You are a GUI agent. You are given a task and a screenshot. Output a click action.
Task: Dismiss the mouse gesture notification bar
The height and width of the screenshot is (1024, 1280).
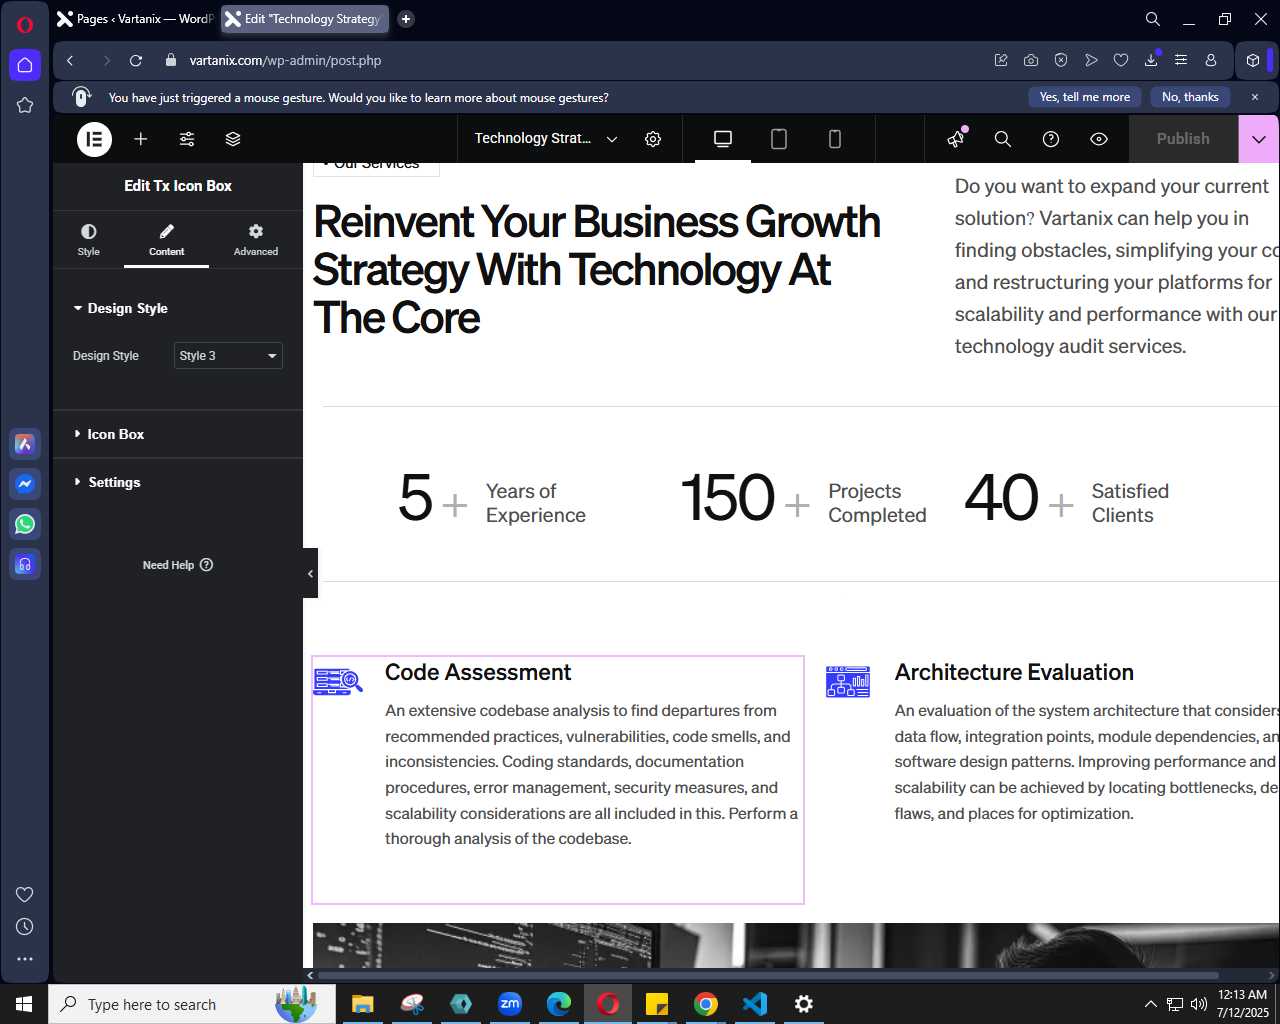[x=1255, y=97]
